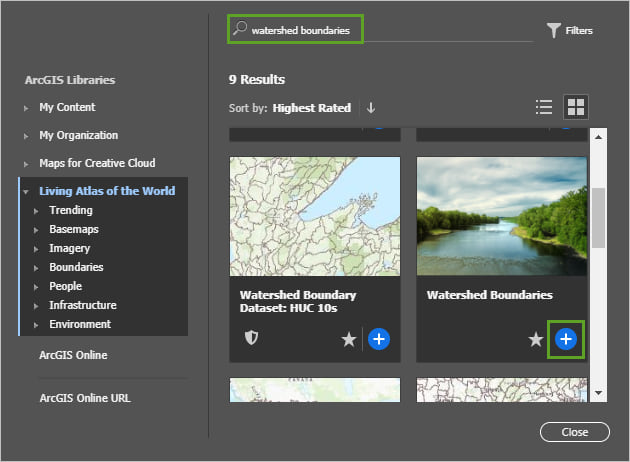
Task: Switch to grid view layout
Action: pyautogui.click(x=576, y=107)
